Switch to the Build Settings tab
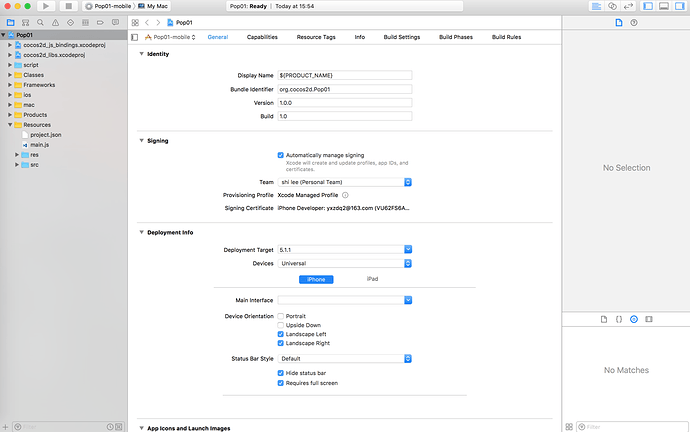 [x=402, y=37]
